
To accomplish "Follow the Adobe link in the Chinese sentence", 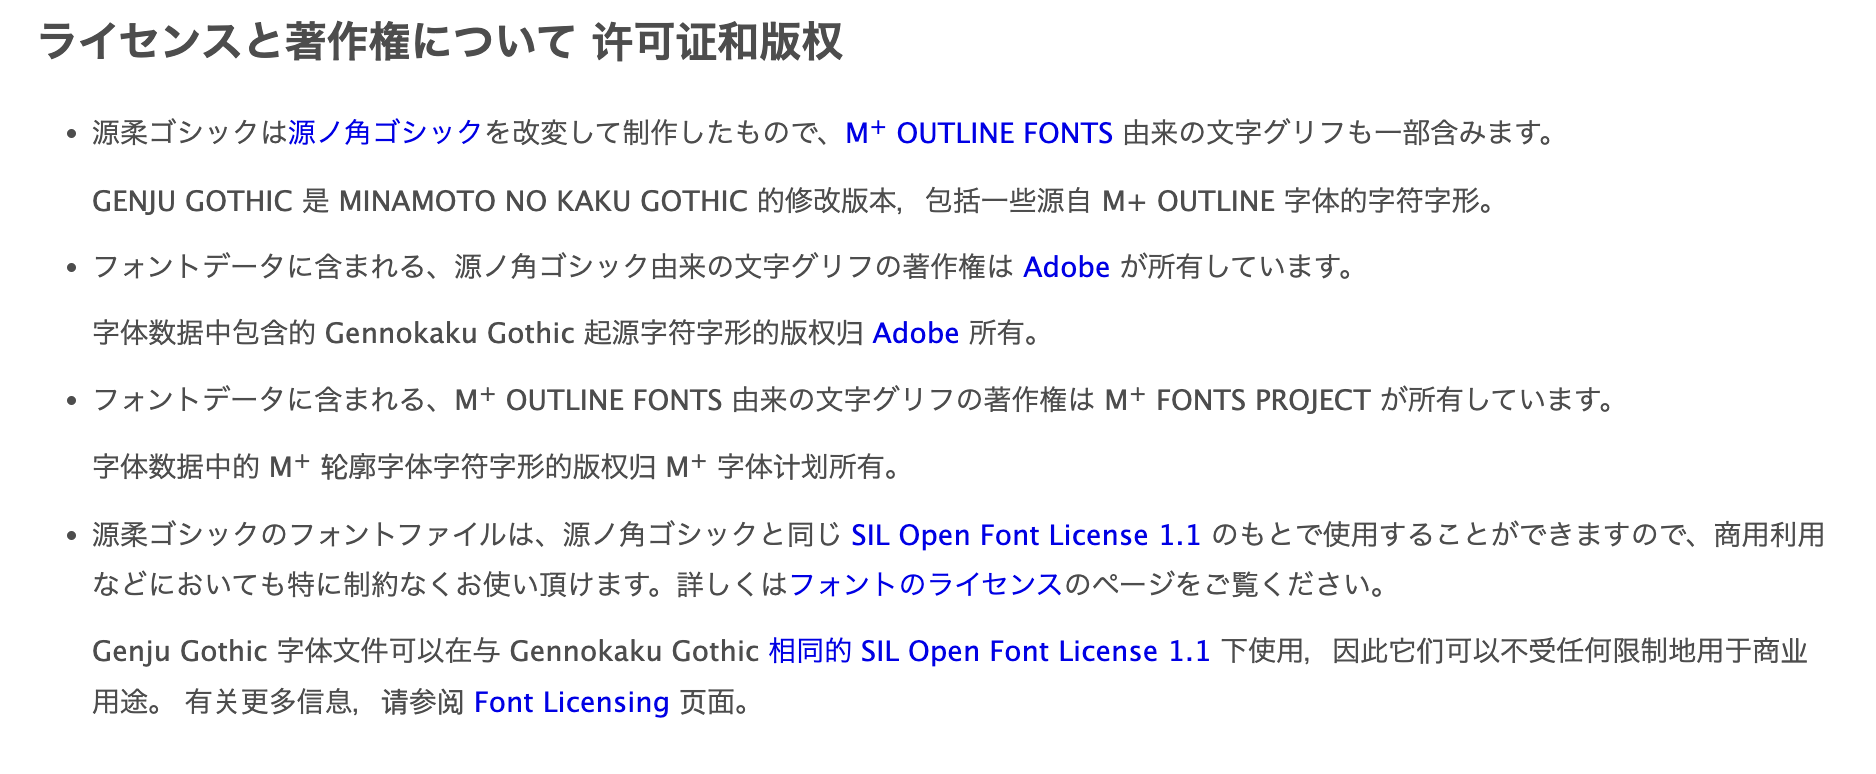I will tap(915, 333).
